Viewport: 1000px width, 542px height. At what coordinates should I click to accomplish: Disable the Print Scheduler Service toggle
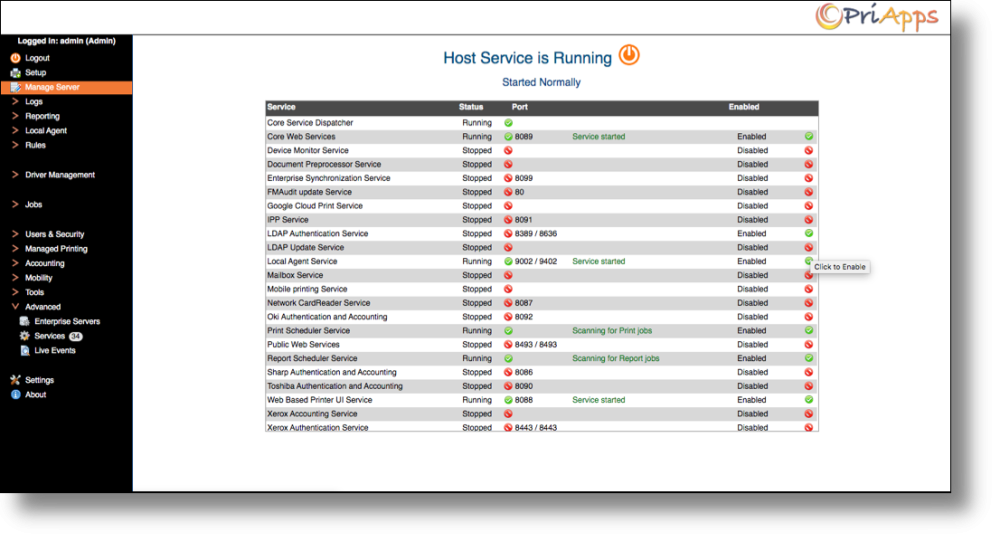point(809,331)
